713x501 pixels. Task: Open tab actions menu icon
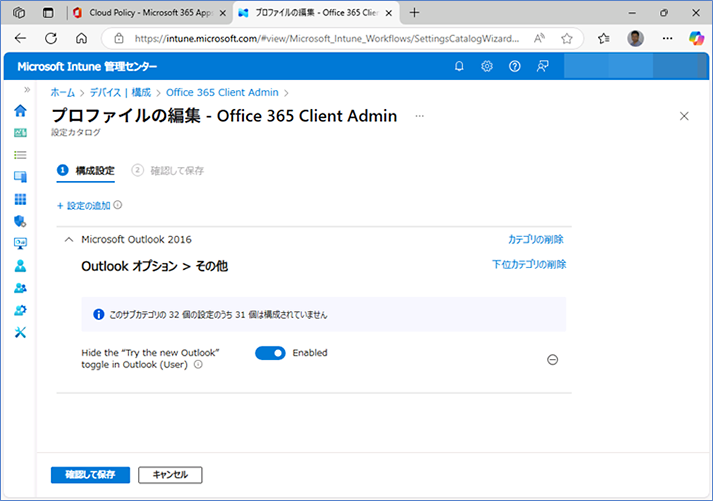[48, 13]
